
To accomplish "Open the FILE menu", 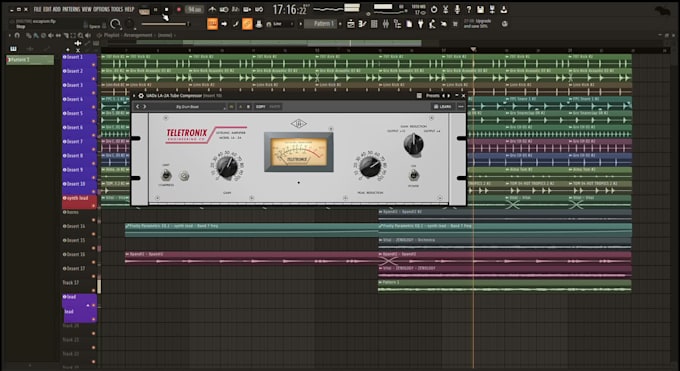I will [37, 9].
